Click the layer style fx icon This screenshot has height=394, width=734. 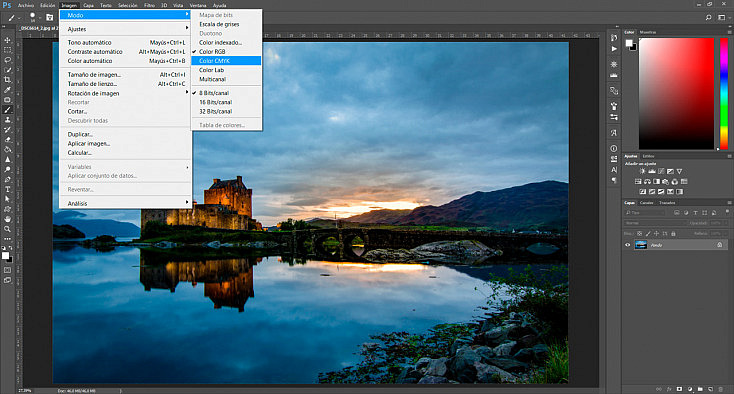pyautogui.click(x=669, y=389)
